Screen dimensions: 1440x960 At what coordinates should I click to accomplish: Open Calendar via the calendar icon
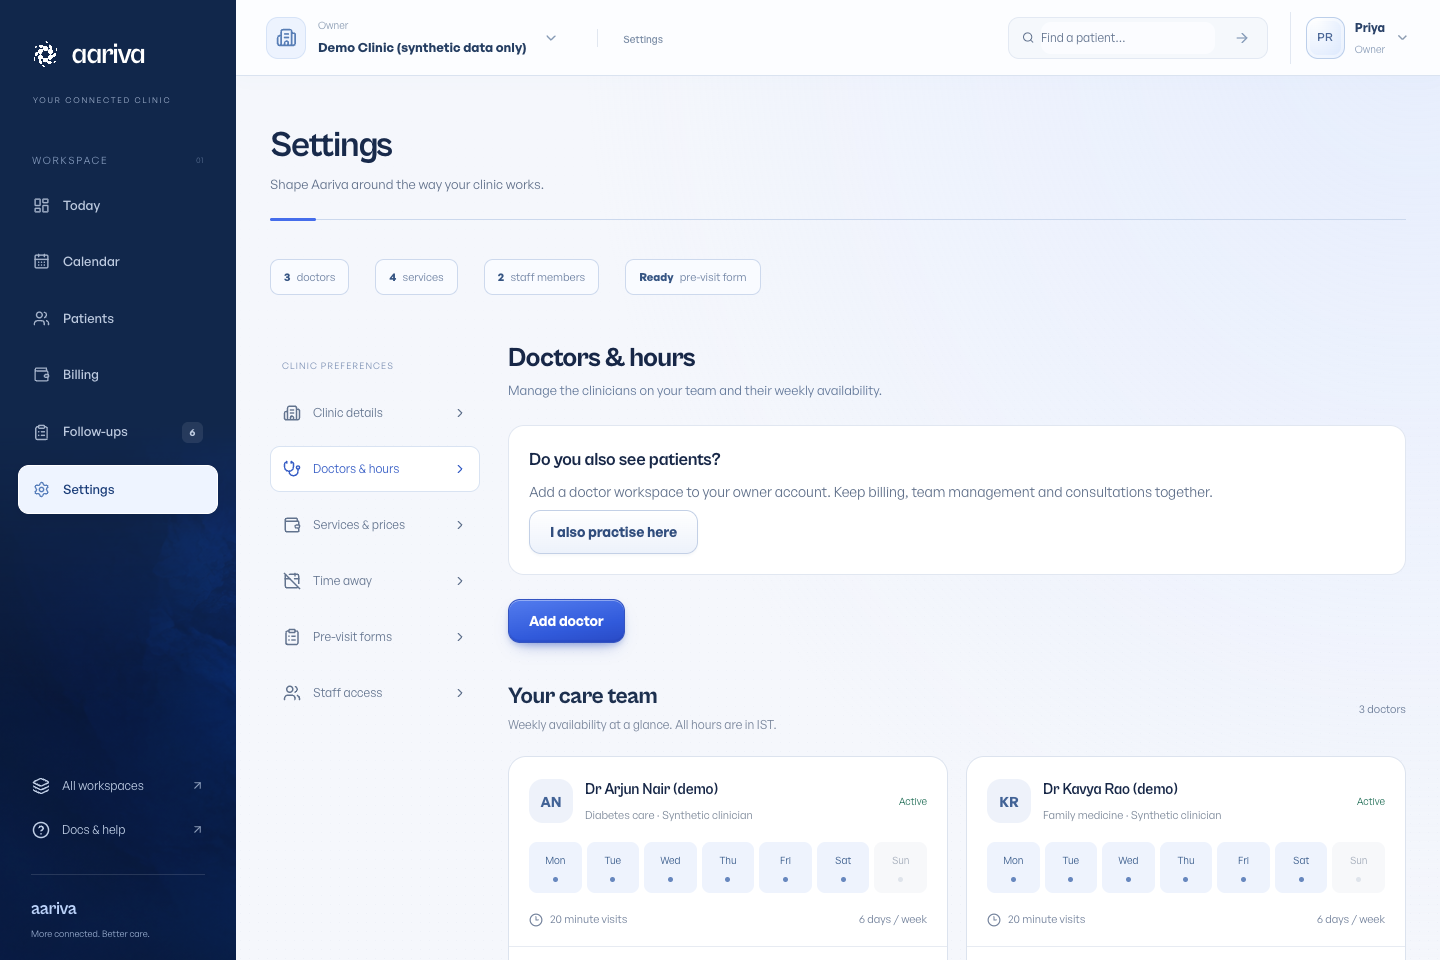41,261
